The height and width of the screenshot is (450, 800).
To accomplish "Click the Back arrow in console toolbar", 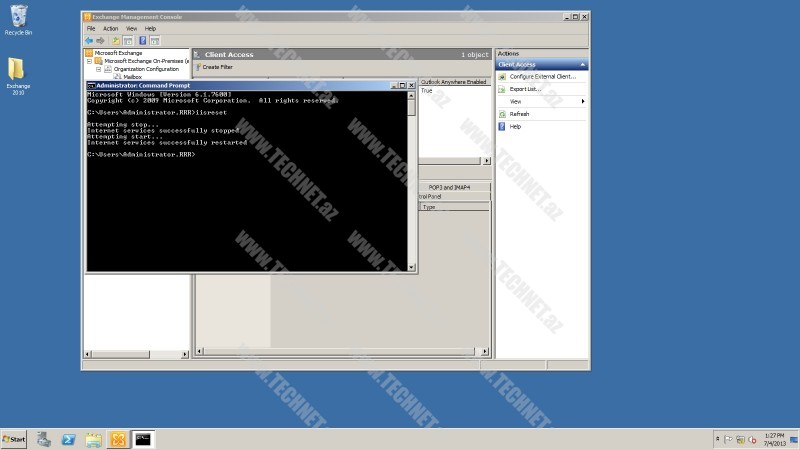I will 89,41.
